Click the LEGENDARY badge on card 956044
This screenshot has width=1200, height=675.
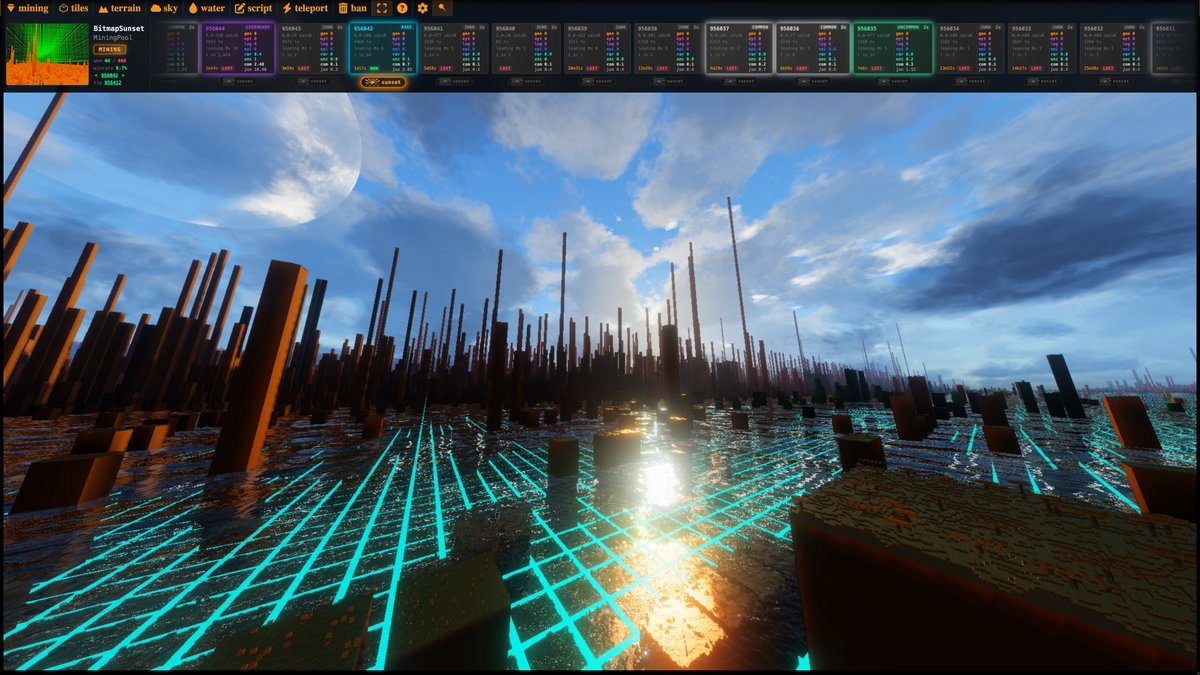(x=258, y=26)
